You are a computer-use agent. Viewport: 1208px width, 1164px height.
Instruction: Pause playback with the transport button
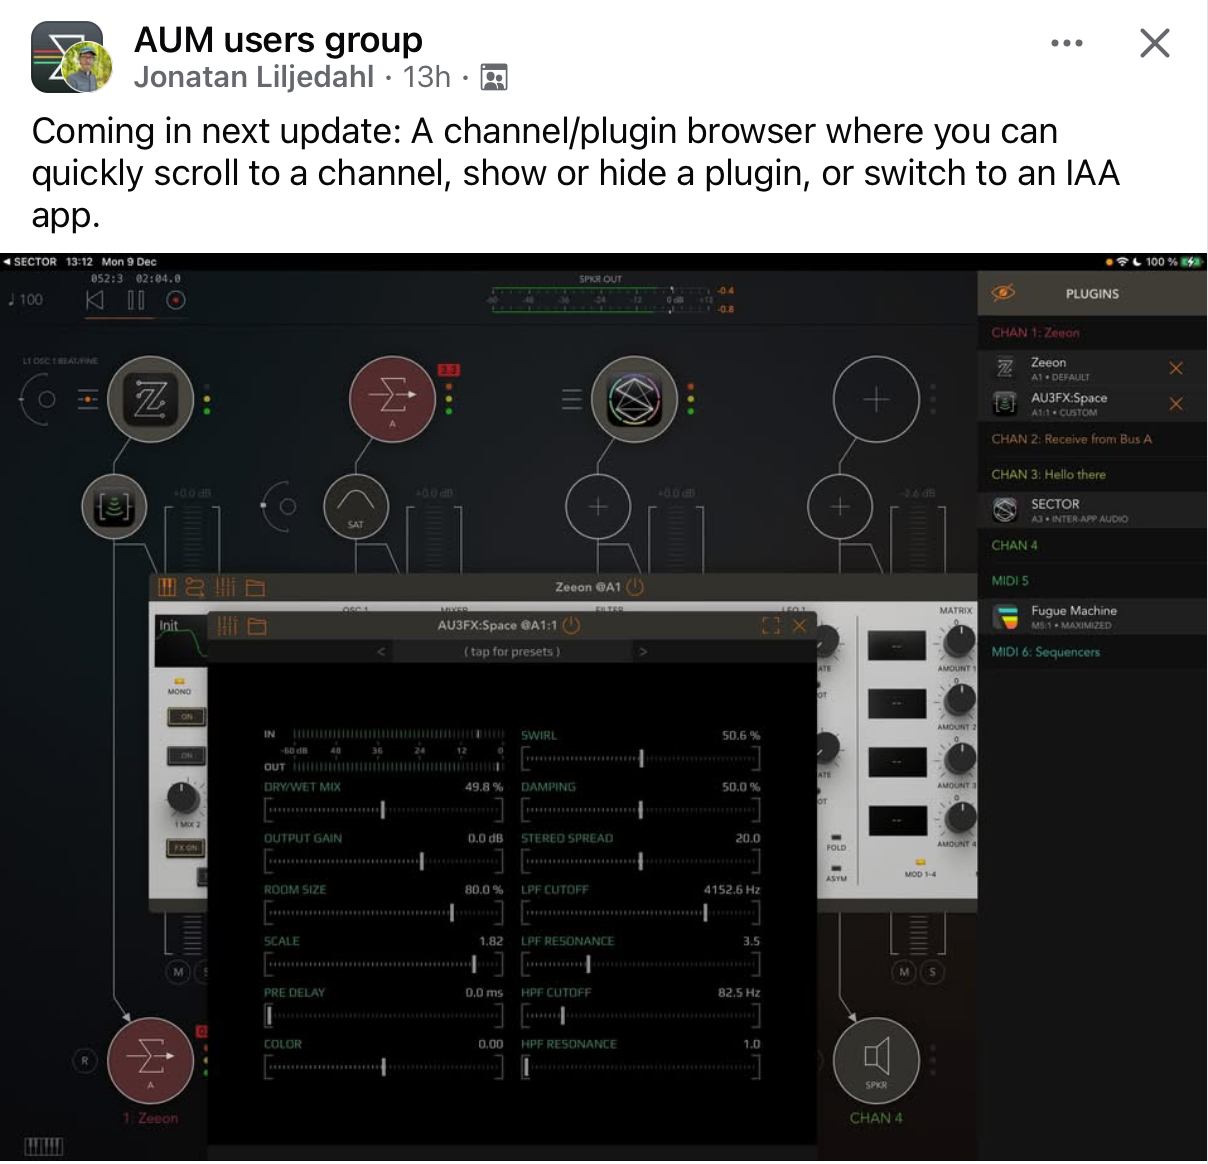tap(136, 300)
